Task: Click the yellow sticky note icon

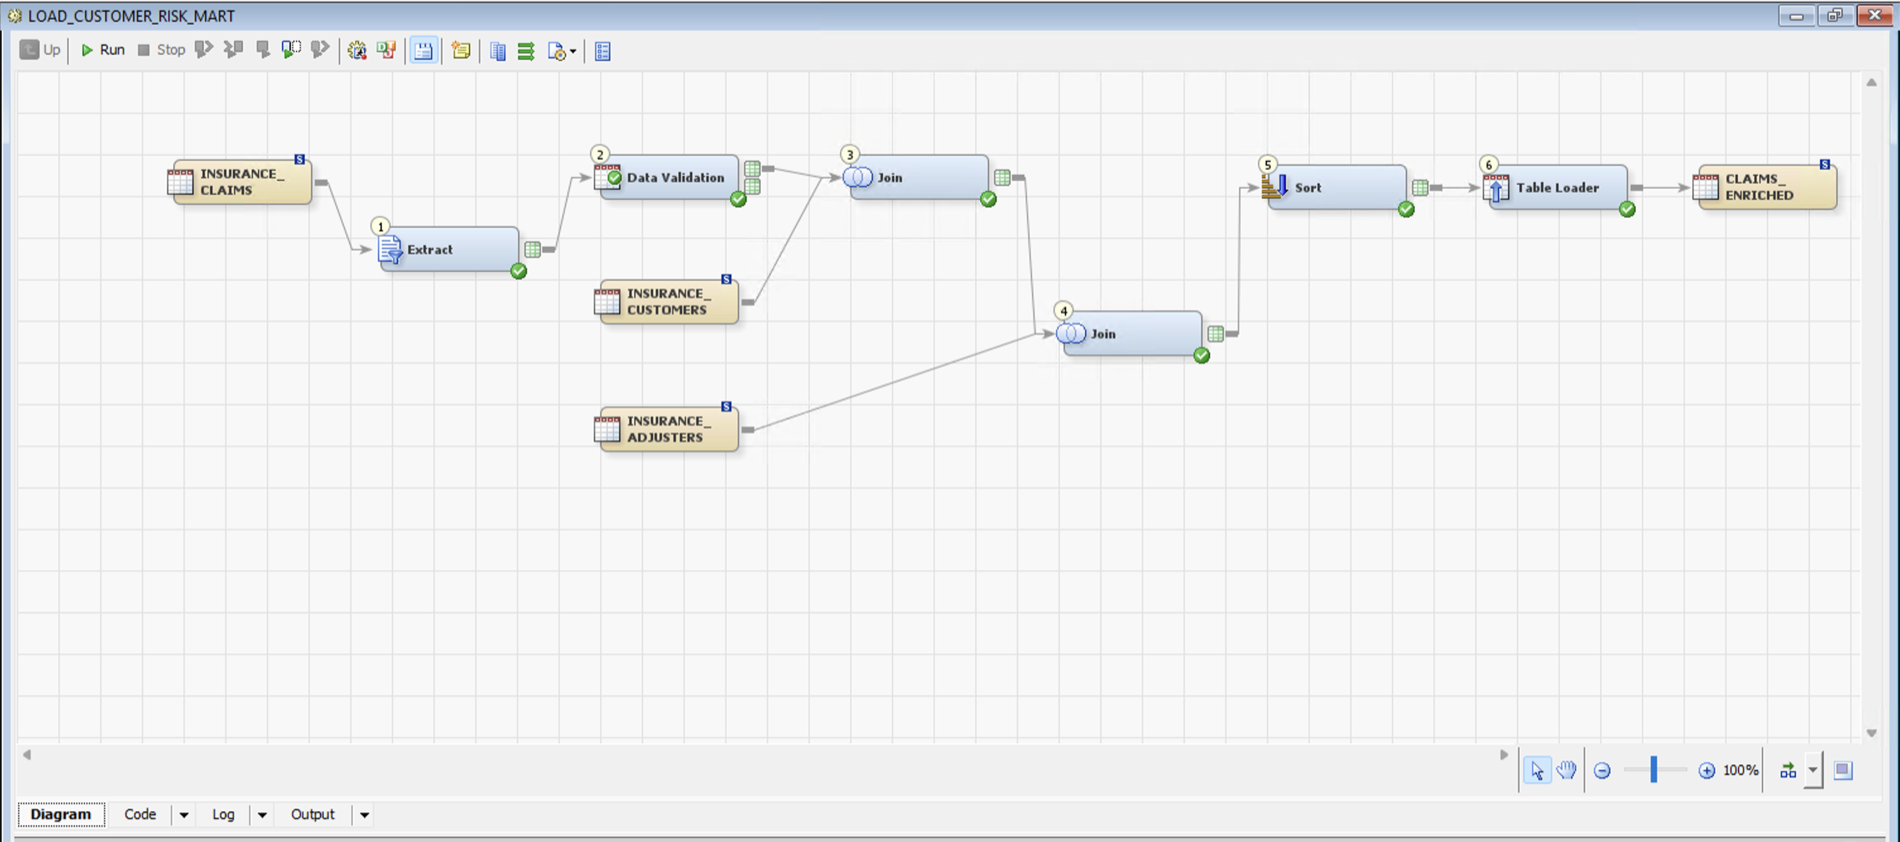Action: point(460,50)
